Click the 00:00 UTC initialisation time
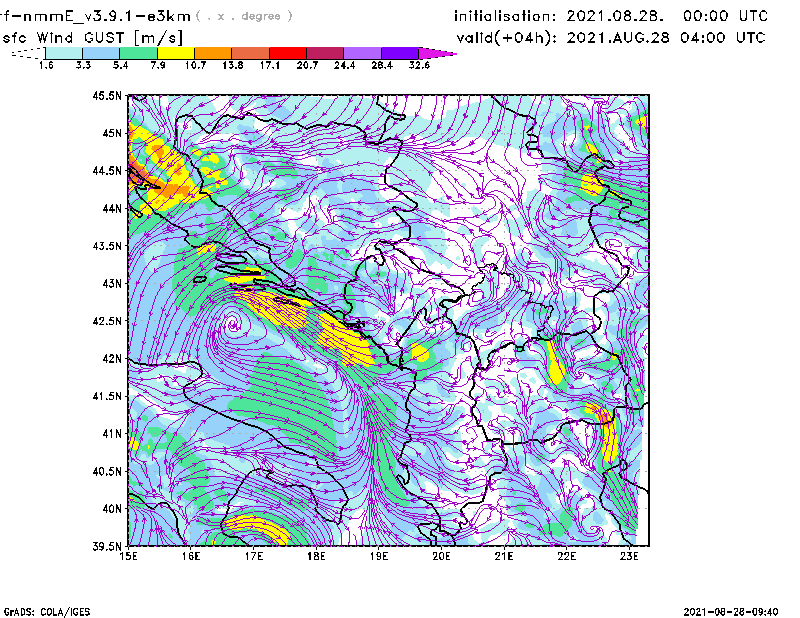Screen dimensions: 800x618 726,16
